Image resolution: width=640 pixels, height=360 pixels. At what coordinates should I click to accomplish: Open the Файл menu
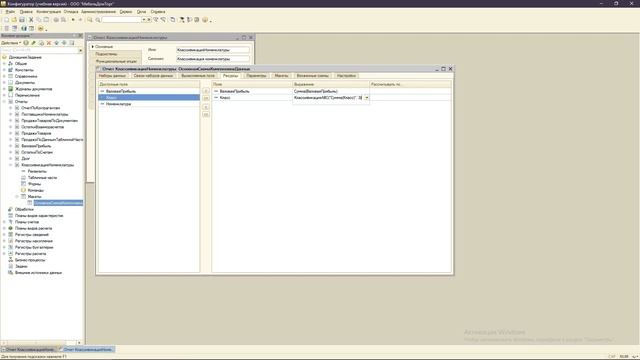(10, 12)
